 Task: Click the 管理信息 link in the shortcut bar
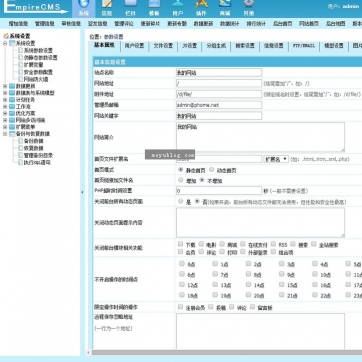pos(44,24)
